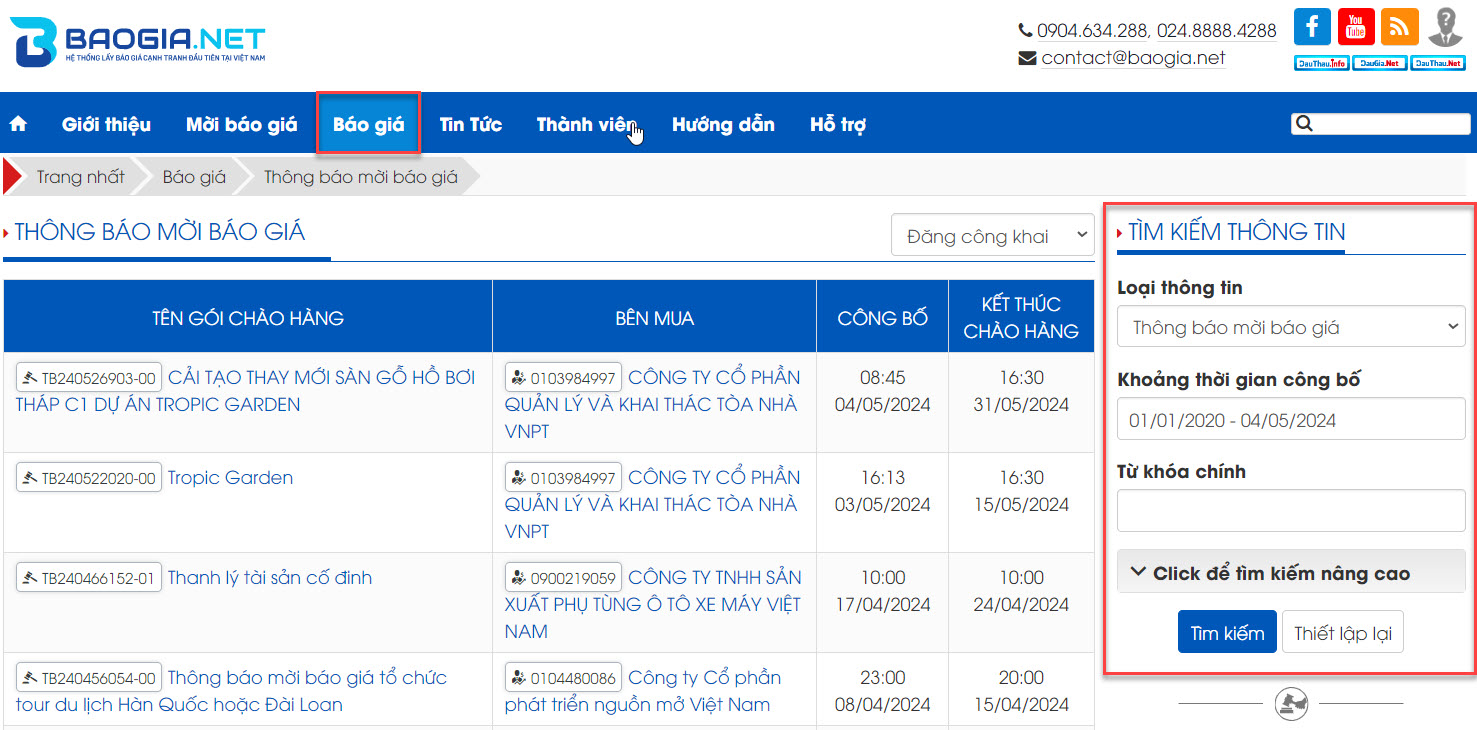
Task: Open the RSS feed icon
Action: click(1399, 27)
